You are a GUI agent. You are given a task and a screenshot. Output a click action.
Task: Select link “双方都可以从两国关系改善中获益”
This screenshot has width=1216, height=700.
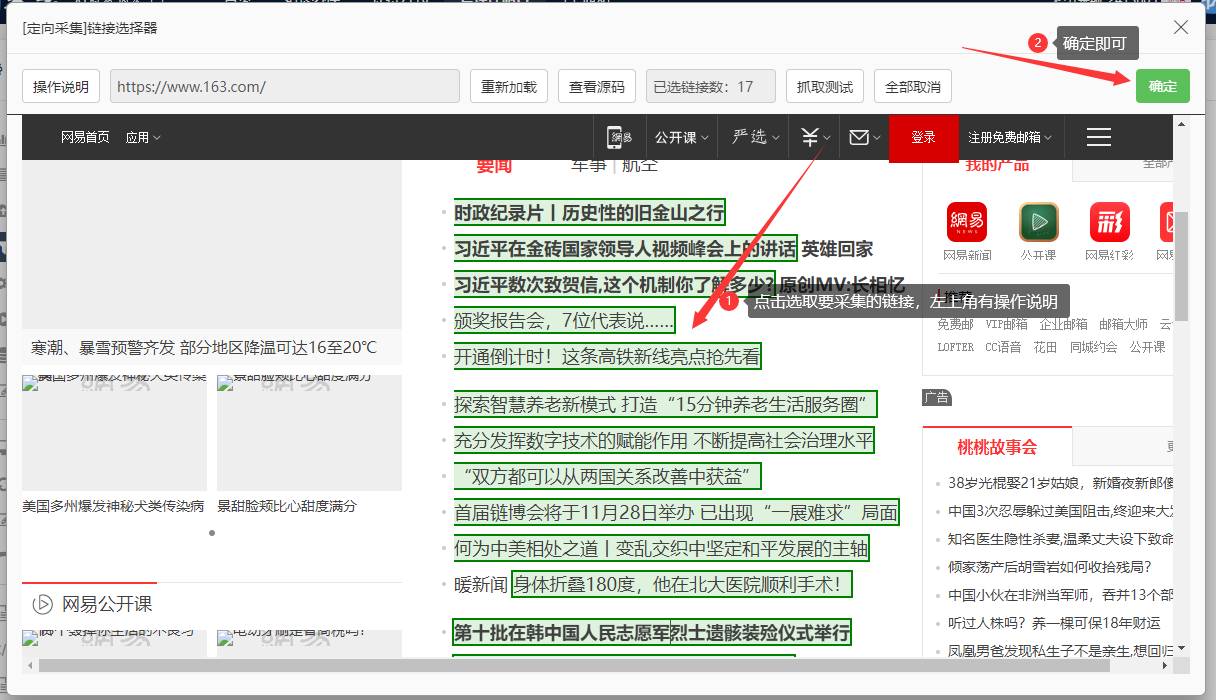pyautogui.click(x=607, y=476)
